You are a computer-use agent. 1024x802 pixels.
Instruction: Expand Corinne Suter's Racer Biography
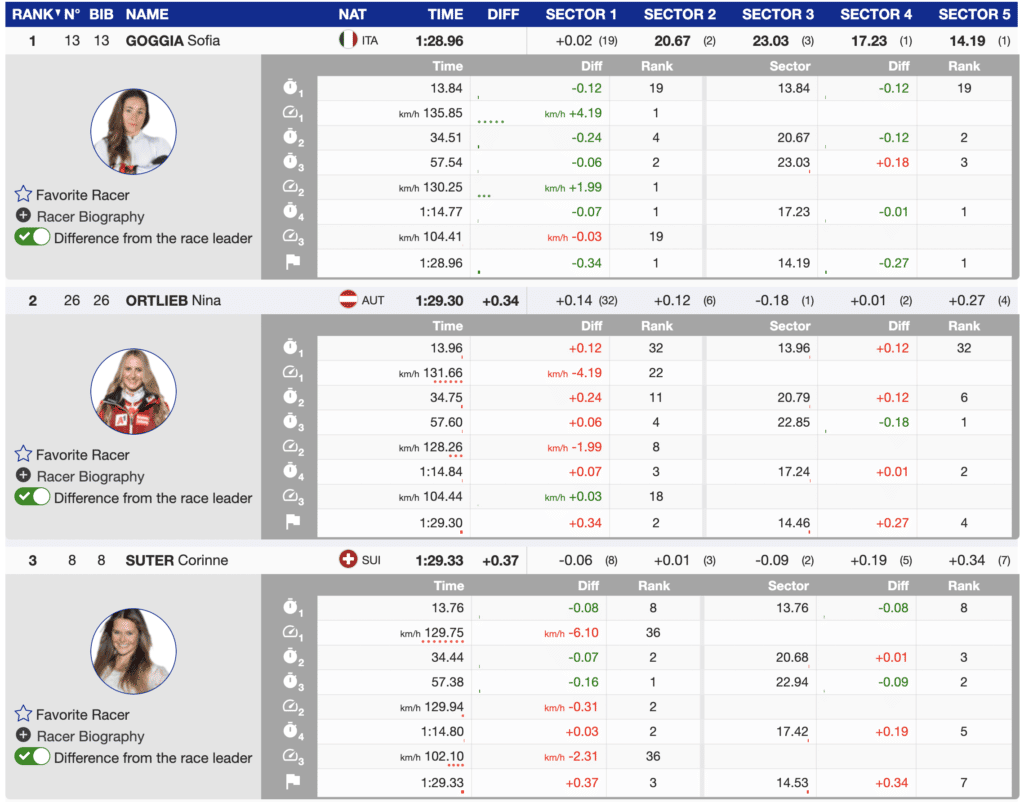pos(23,735)
